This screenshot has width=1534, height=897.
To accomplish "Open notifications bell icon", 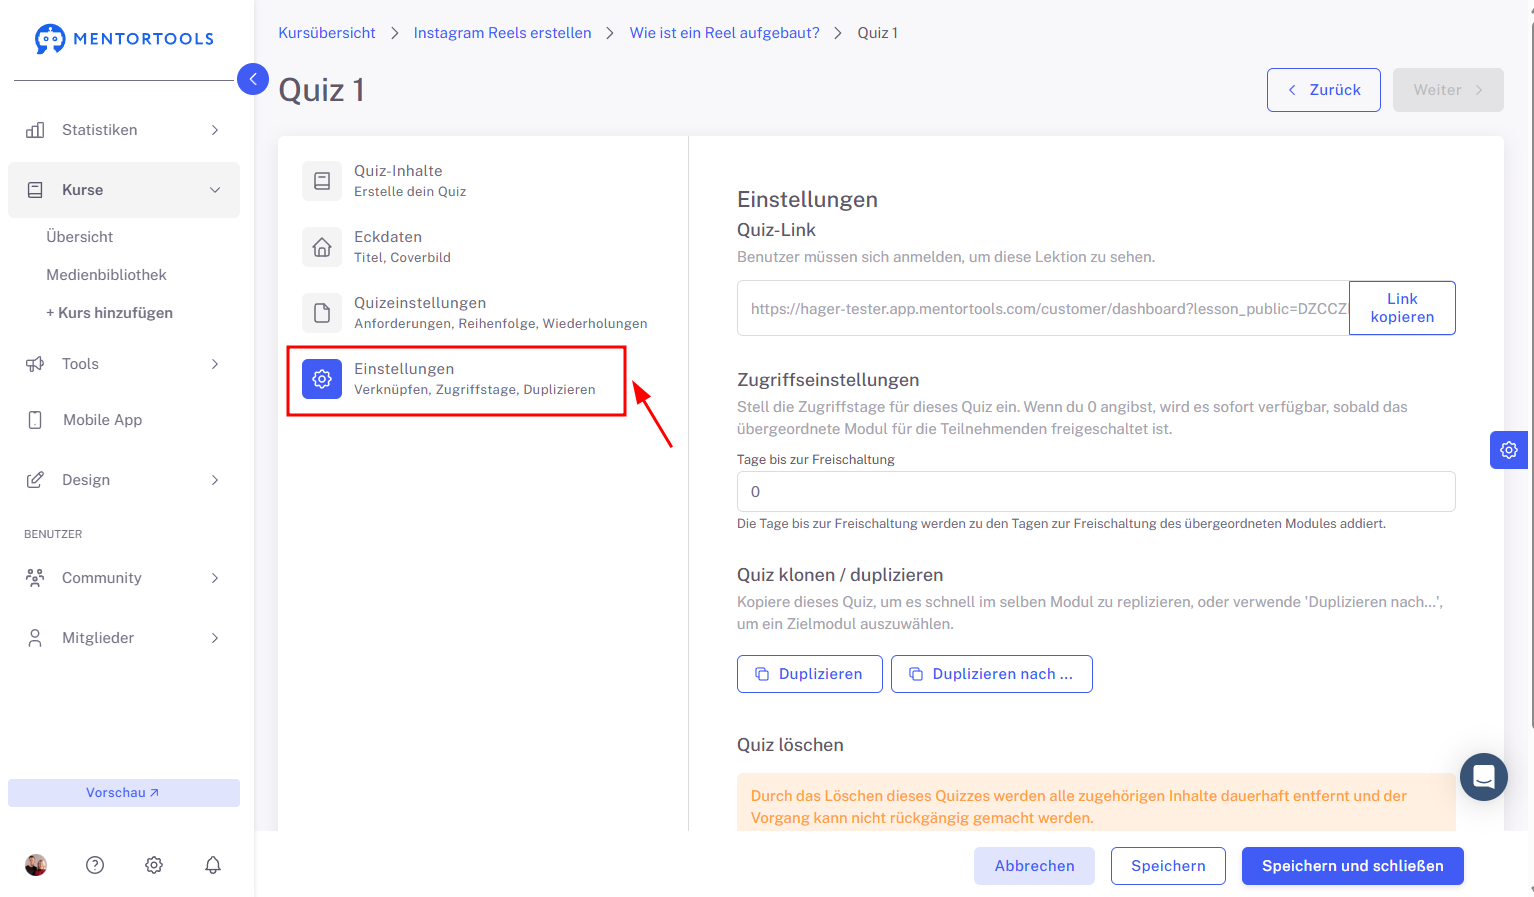I will point(213,865).
